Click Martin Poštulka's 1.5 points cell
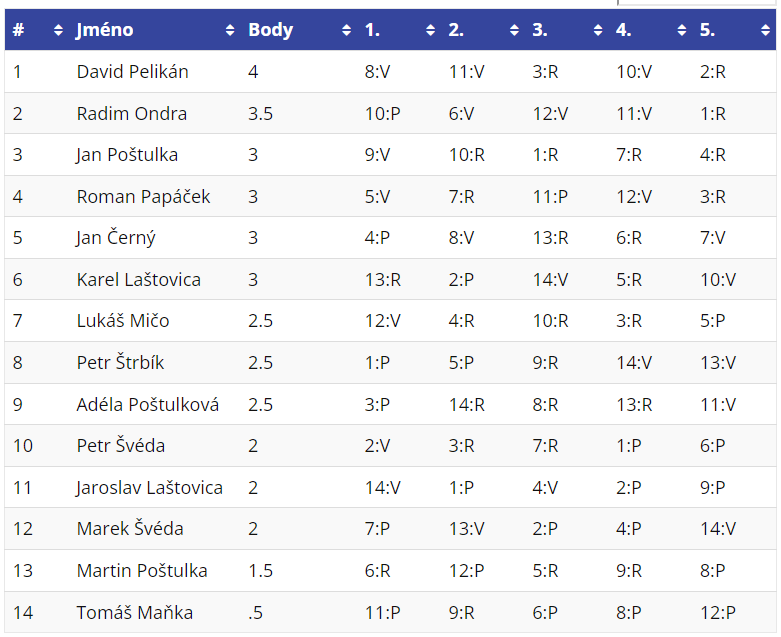The height and width of the screenshot is (637, 781). point(260,571)
